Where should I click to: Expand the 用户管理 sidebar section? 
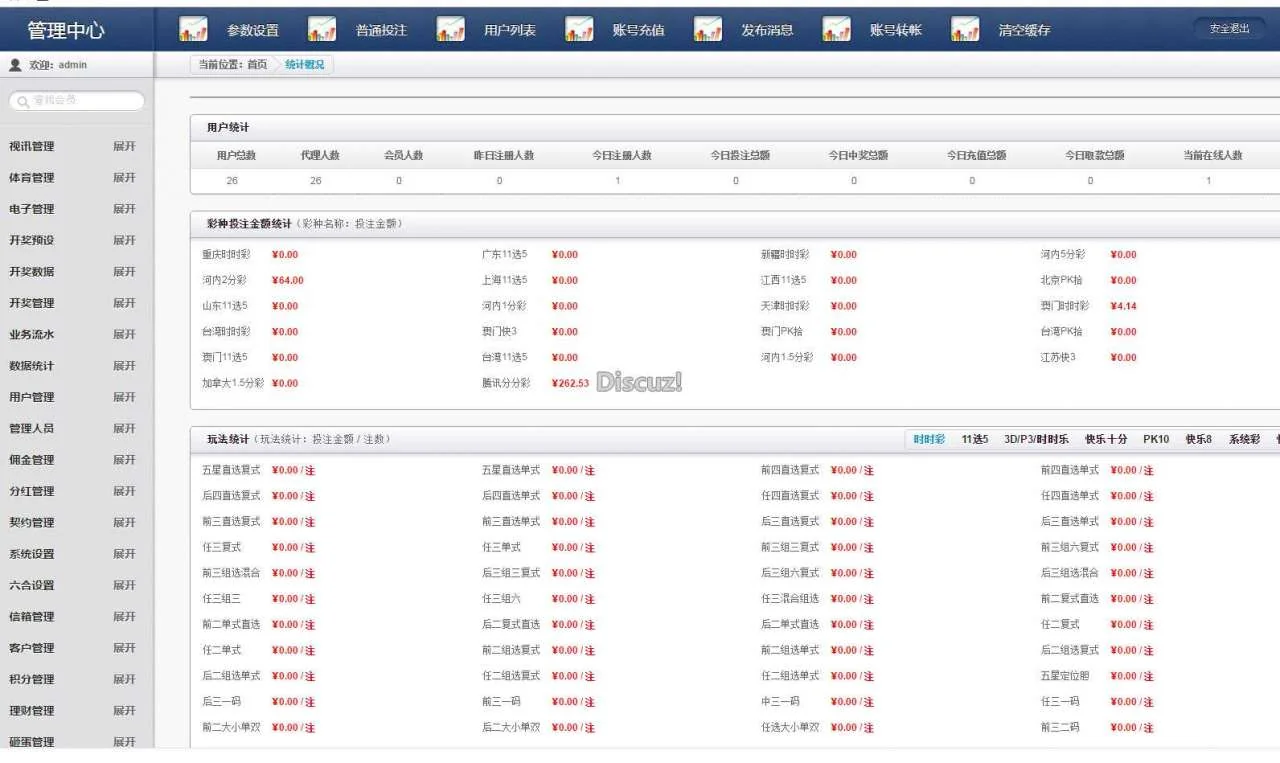point(124,397)
